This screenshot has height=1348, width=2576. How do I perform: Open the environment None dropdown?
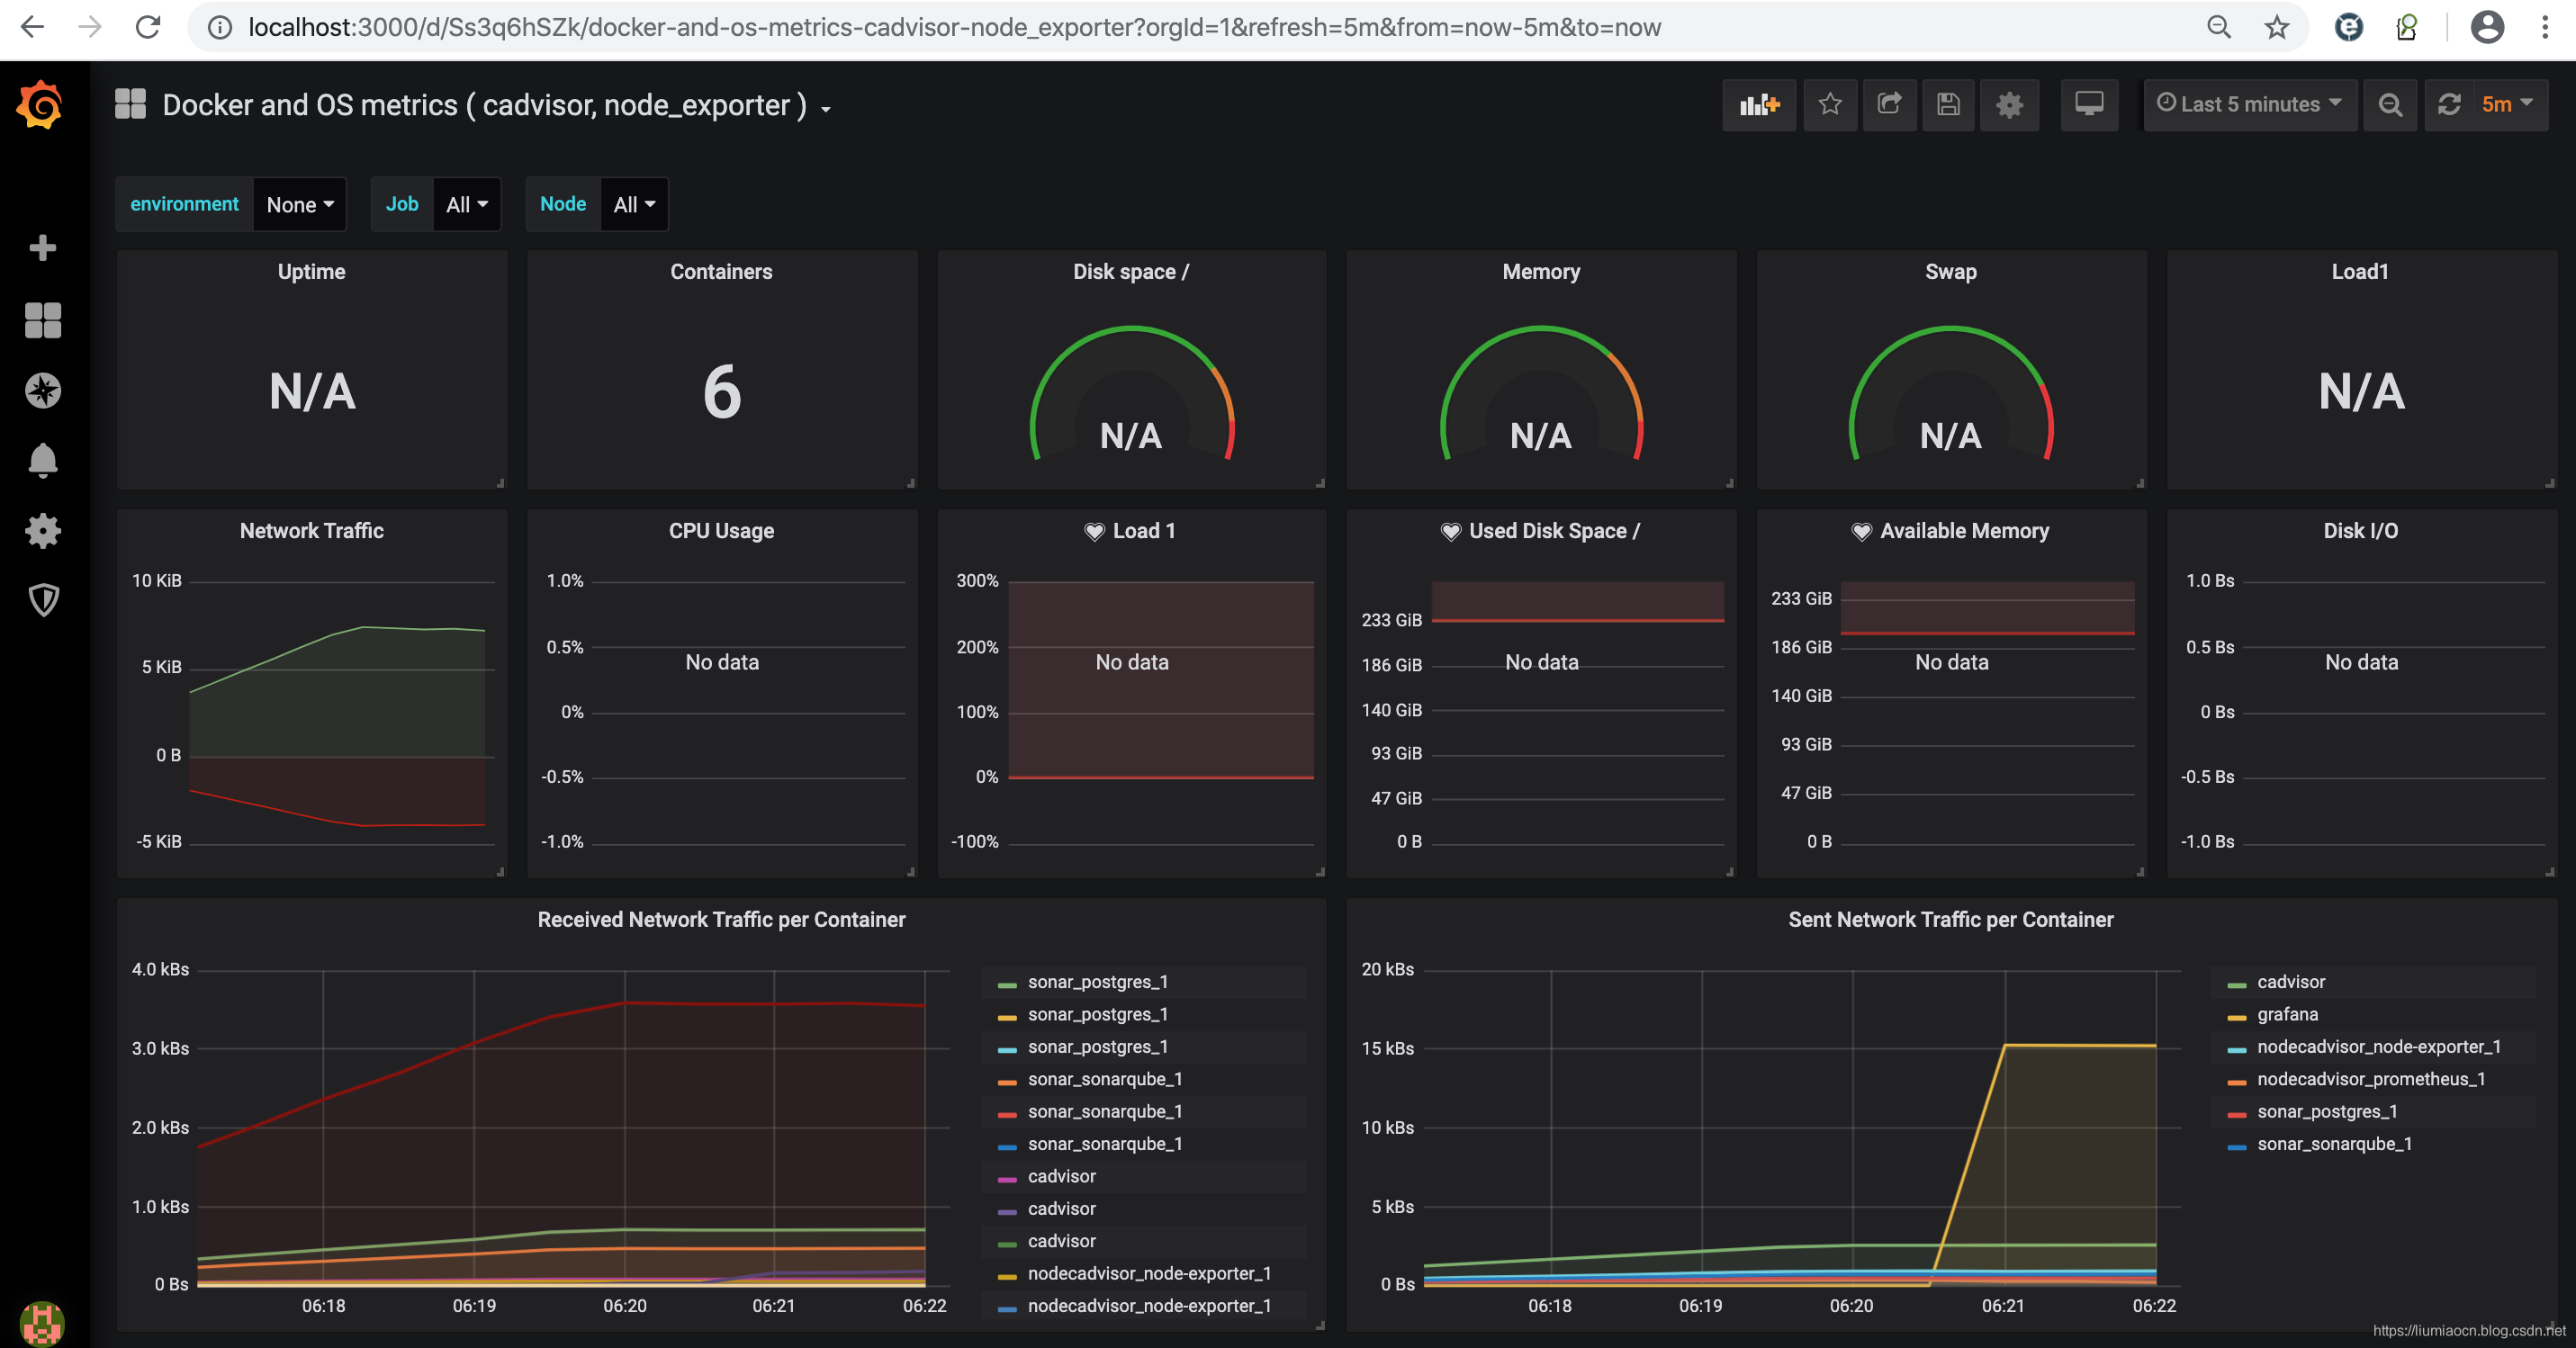300,205
